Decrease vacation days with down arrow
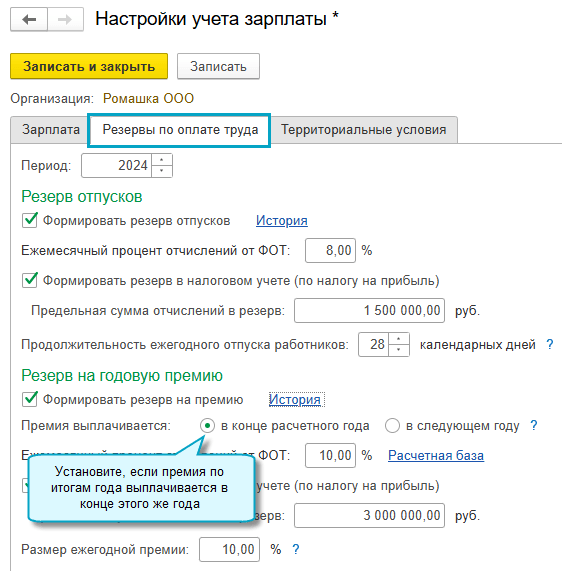The width and height of the screenshot is (562, 571). point(399,350)
